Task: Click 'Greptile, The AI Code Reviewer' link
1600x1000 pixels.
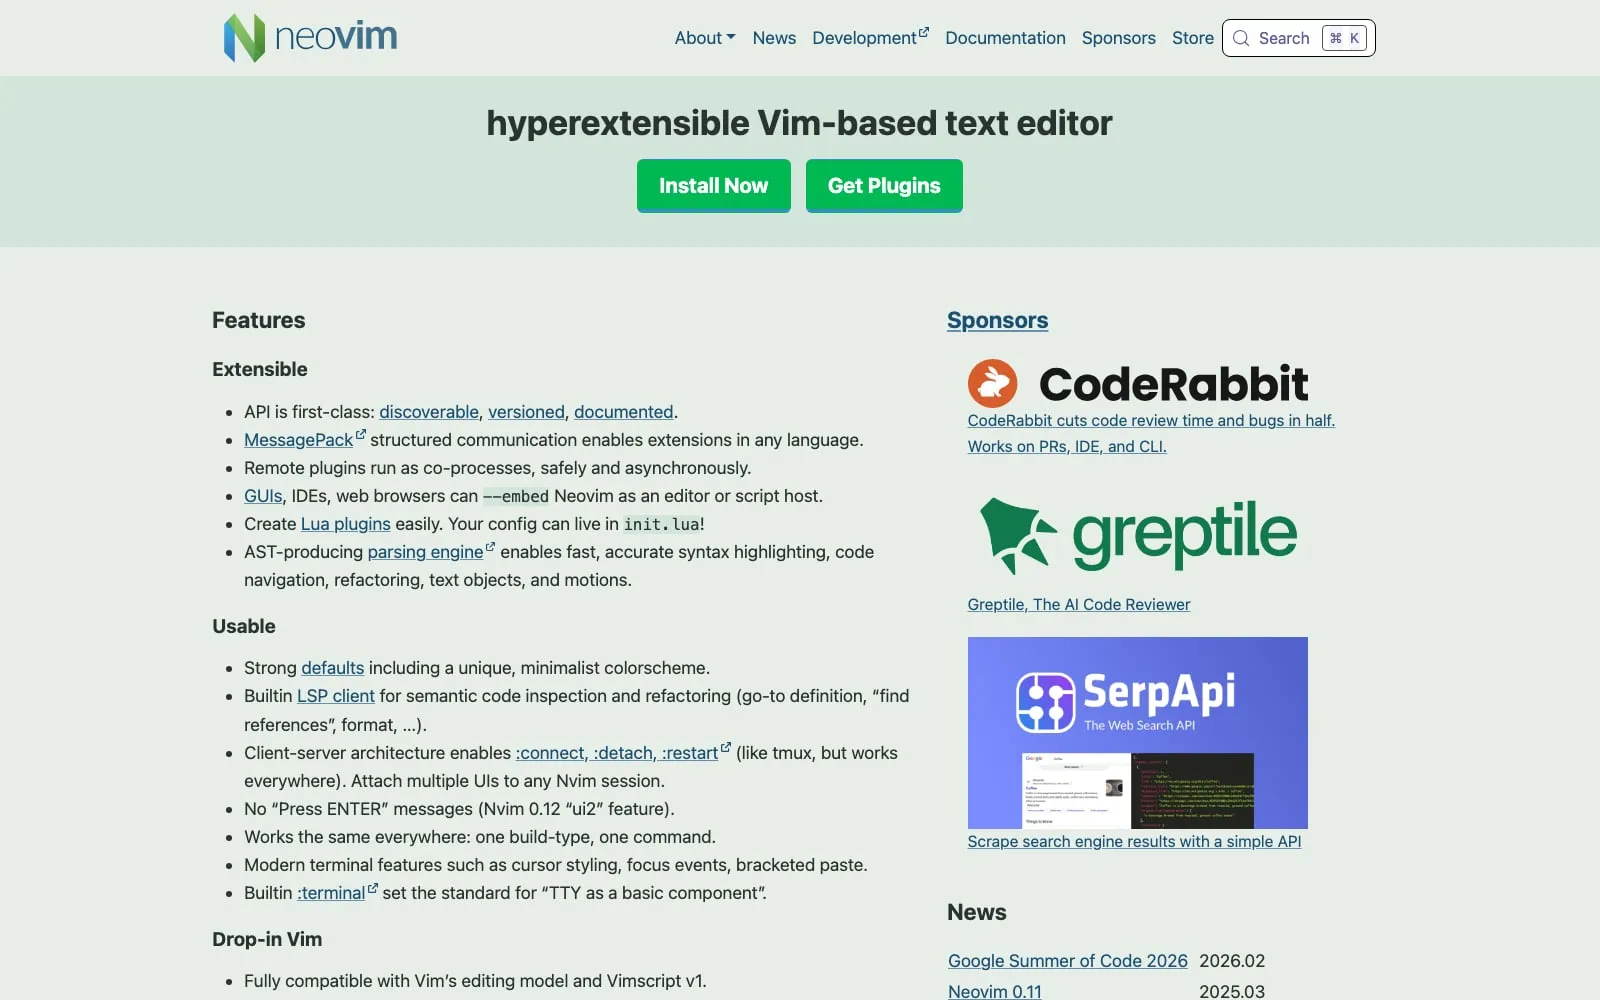Action: coord(1079,604)
